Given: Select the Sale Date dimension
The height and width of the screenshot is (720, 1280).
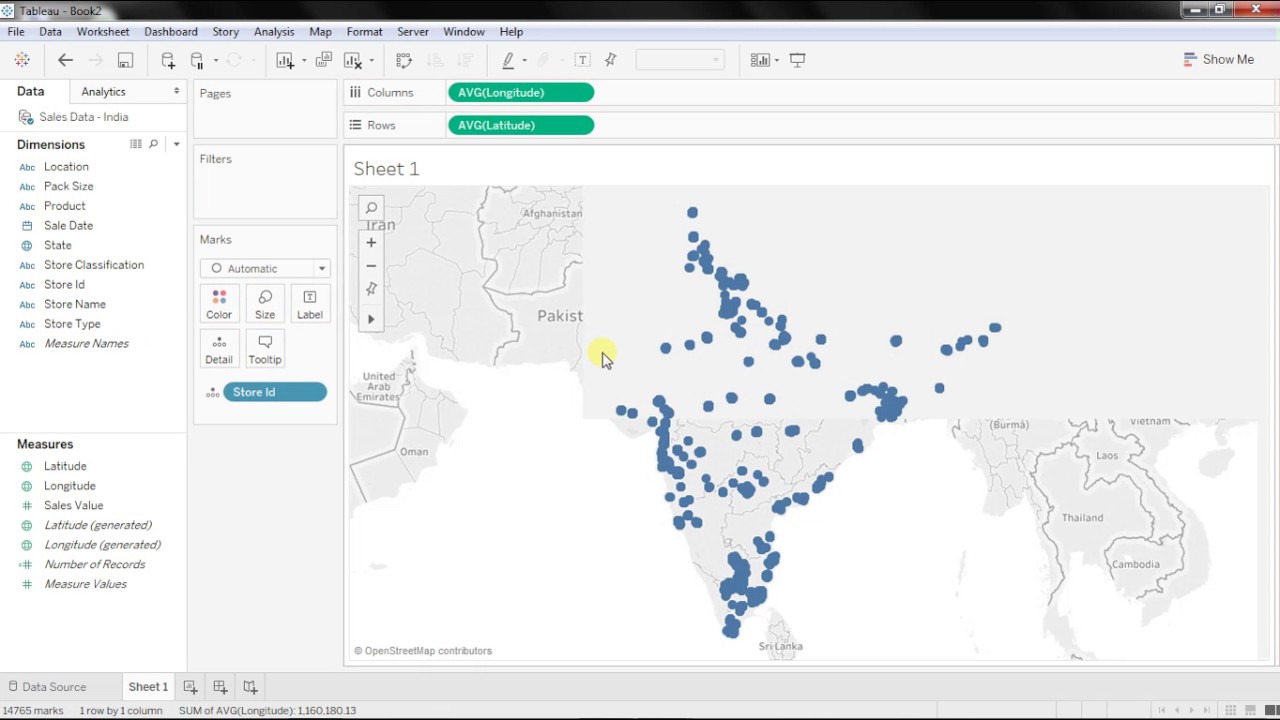Looking at the screenshot, I should click(68, 226).
